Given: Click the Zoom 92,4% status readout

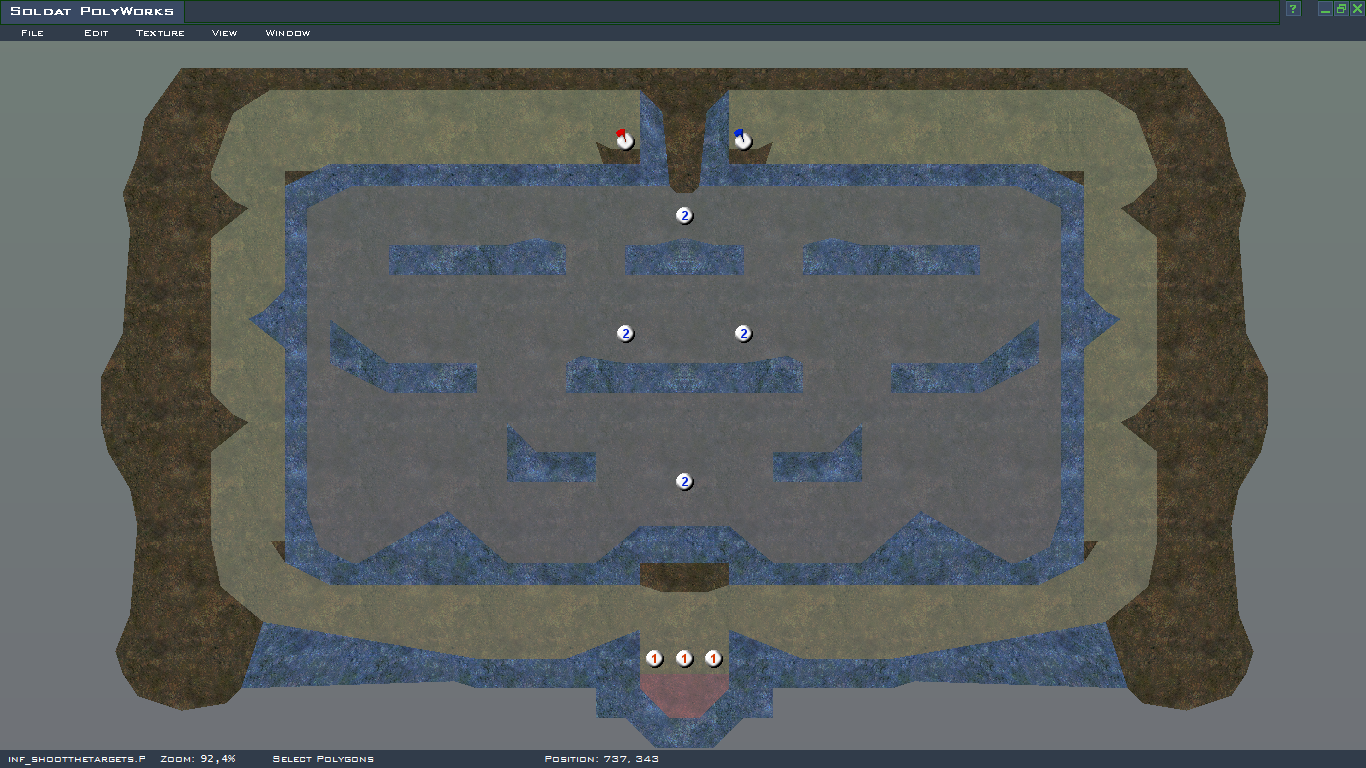Looking at the screenshot, I should tap(197, 759).
